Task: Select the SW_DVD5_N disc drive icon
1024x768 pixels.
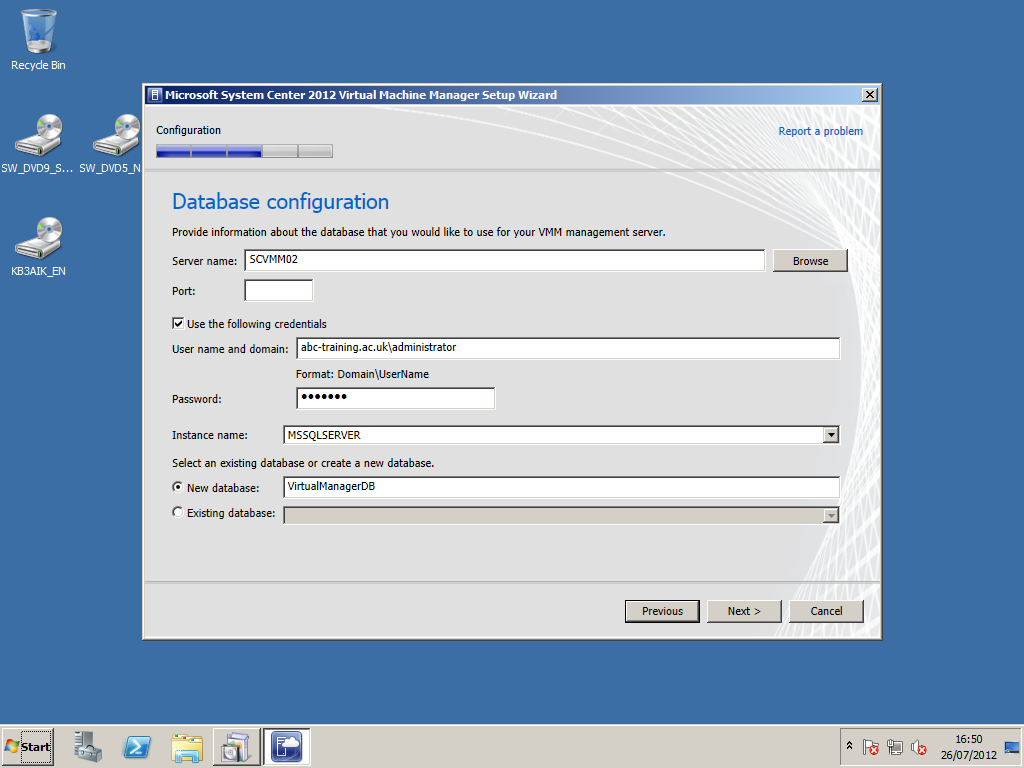Action: 110,143
